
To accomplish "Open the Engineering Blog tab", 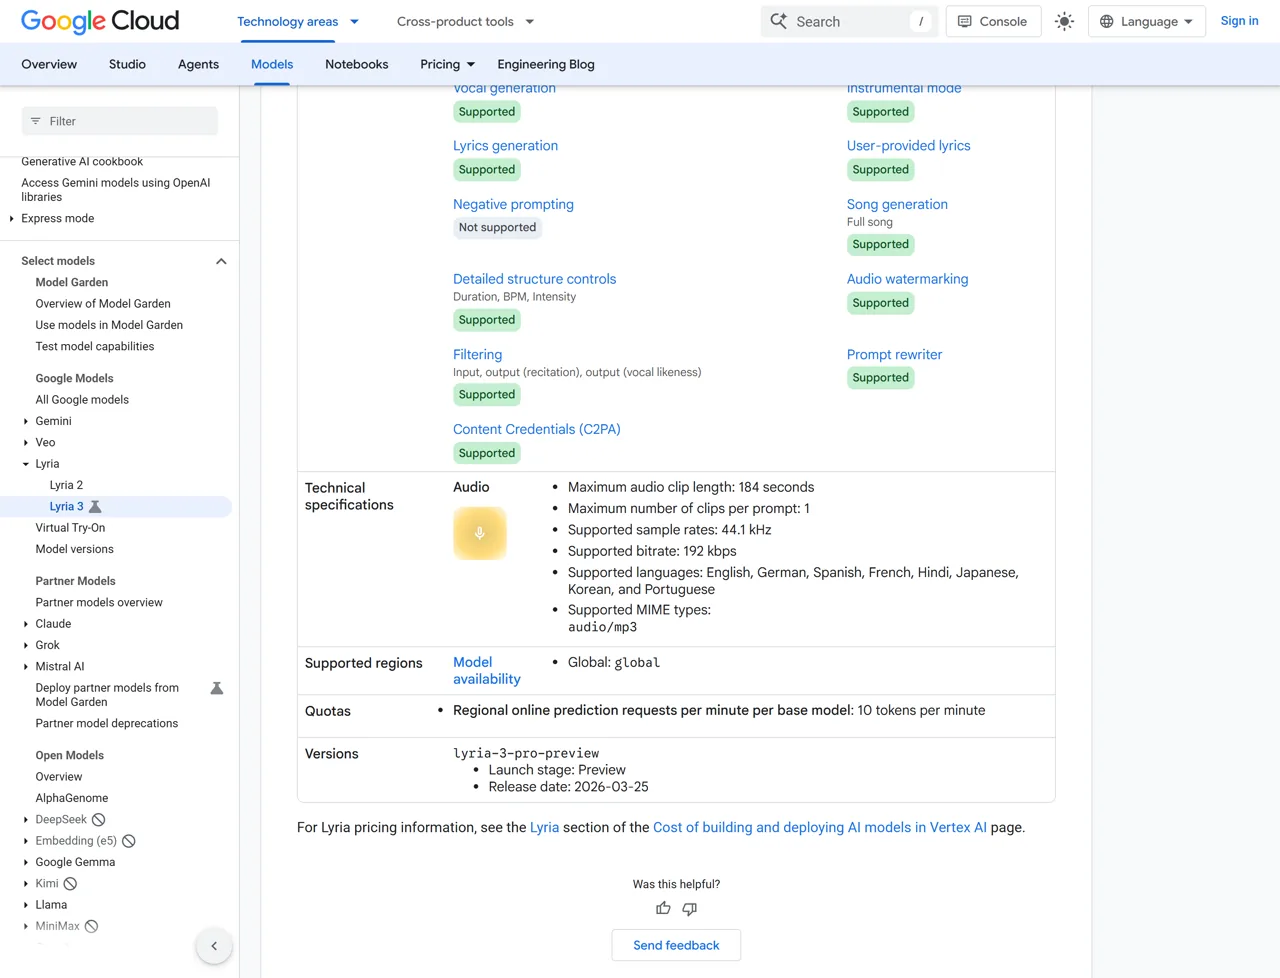I will point(546,64).
